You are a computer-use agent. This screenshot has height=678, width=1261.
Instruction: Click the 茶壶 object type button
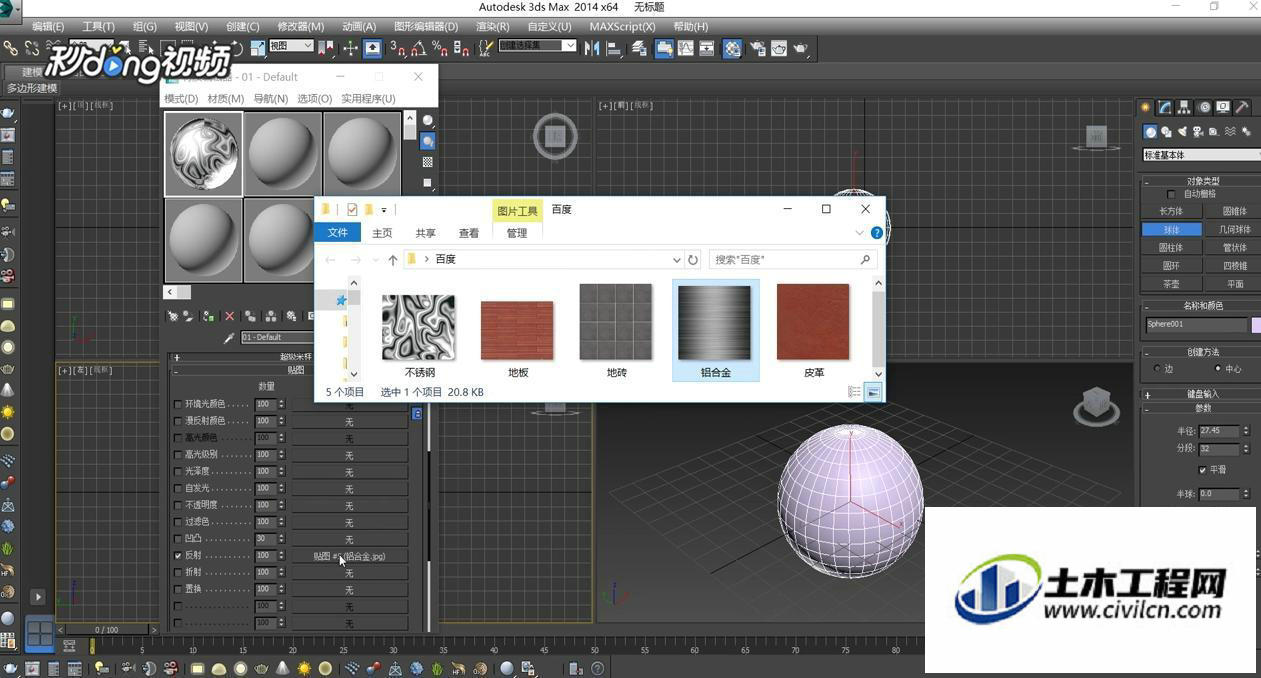click(x=1171, y=283)
